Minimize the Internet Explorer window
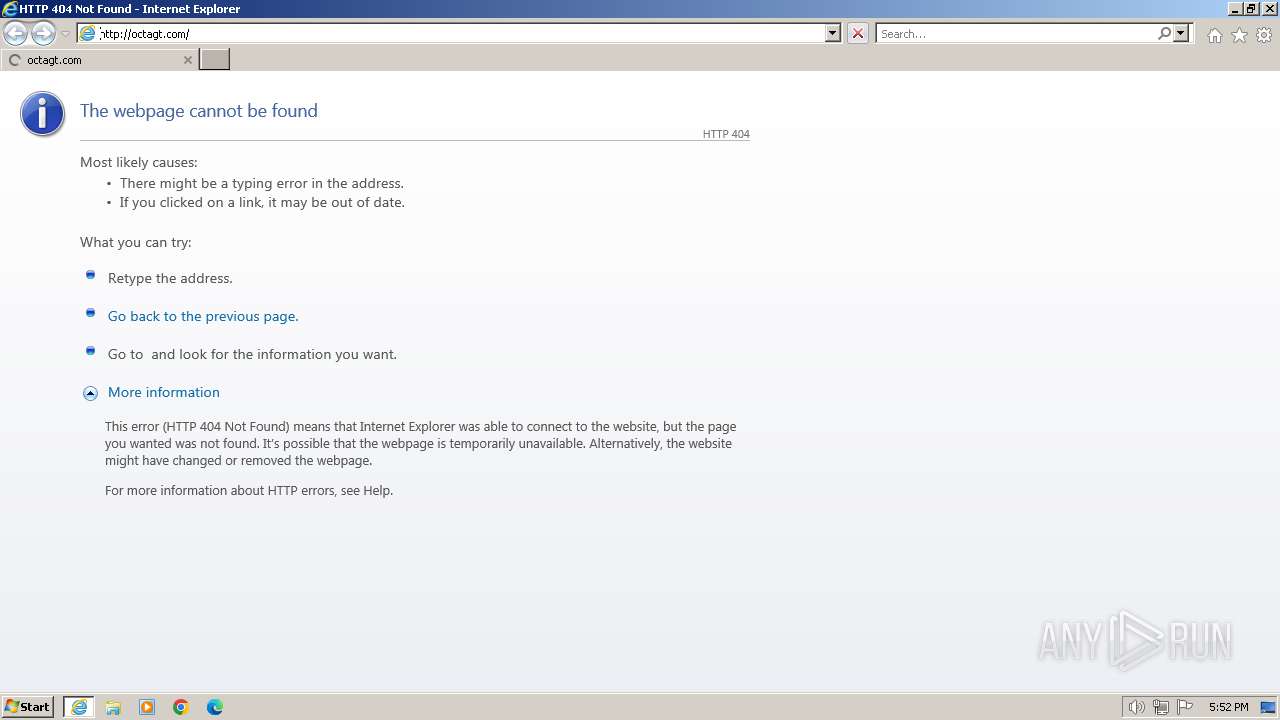The image size is (1280, 720). [x=1236, y=9]
